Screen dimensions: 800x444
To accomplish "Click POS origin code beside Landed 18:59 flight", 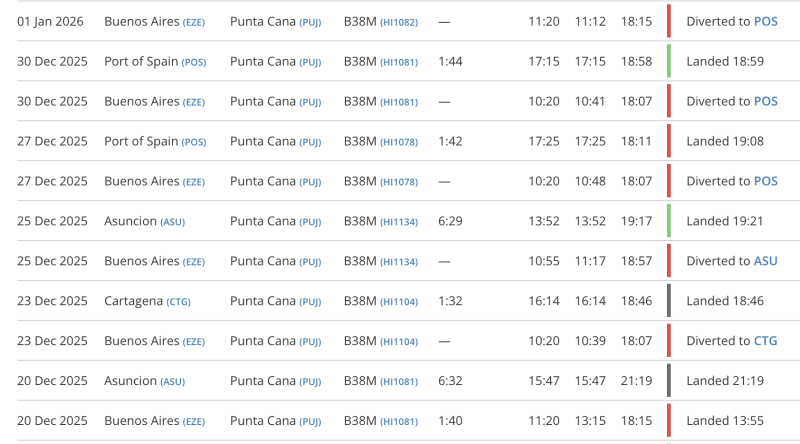I will point(194,62).
